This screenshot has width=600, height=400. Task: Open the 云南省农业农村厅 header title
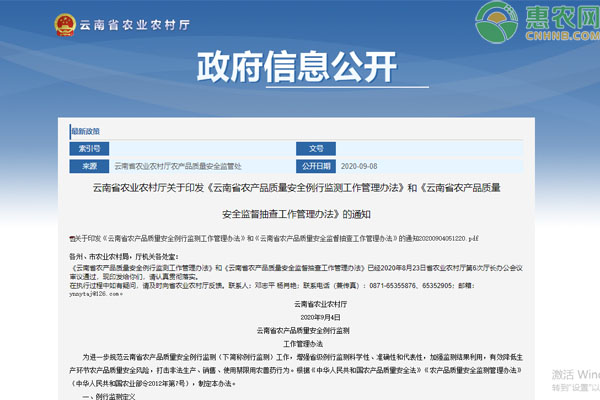135,25
